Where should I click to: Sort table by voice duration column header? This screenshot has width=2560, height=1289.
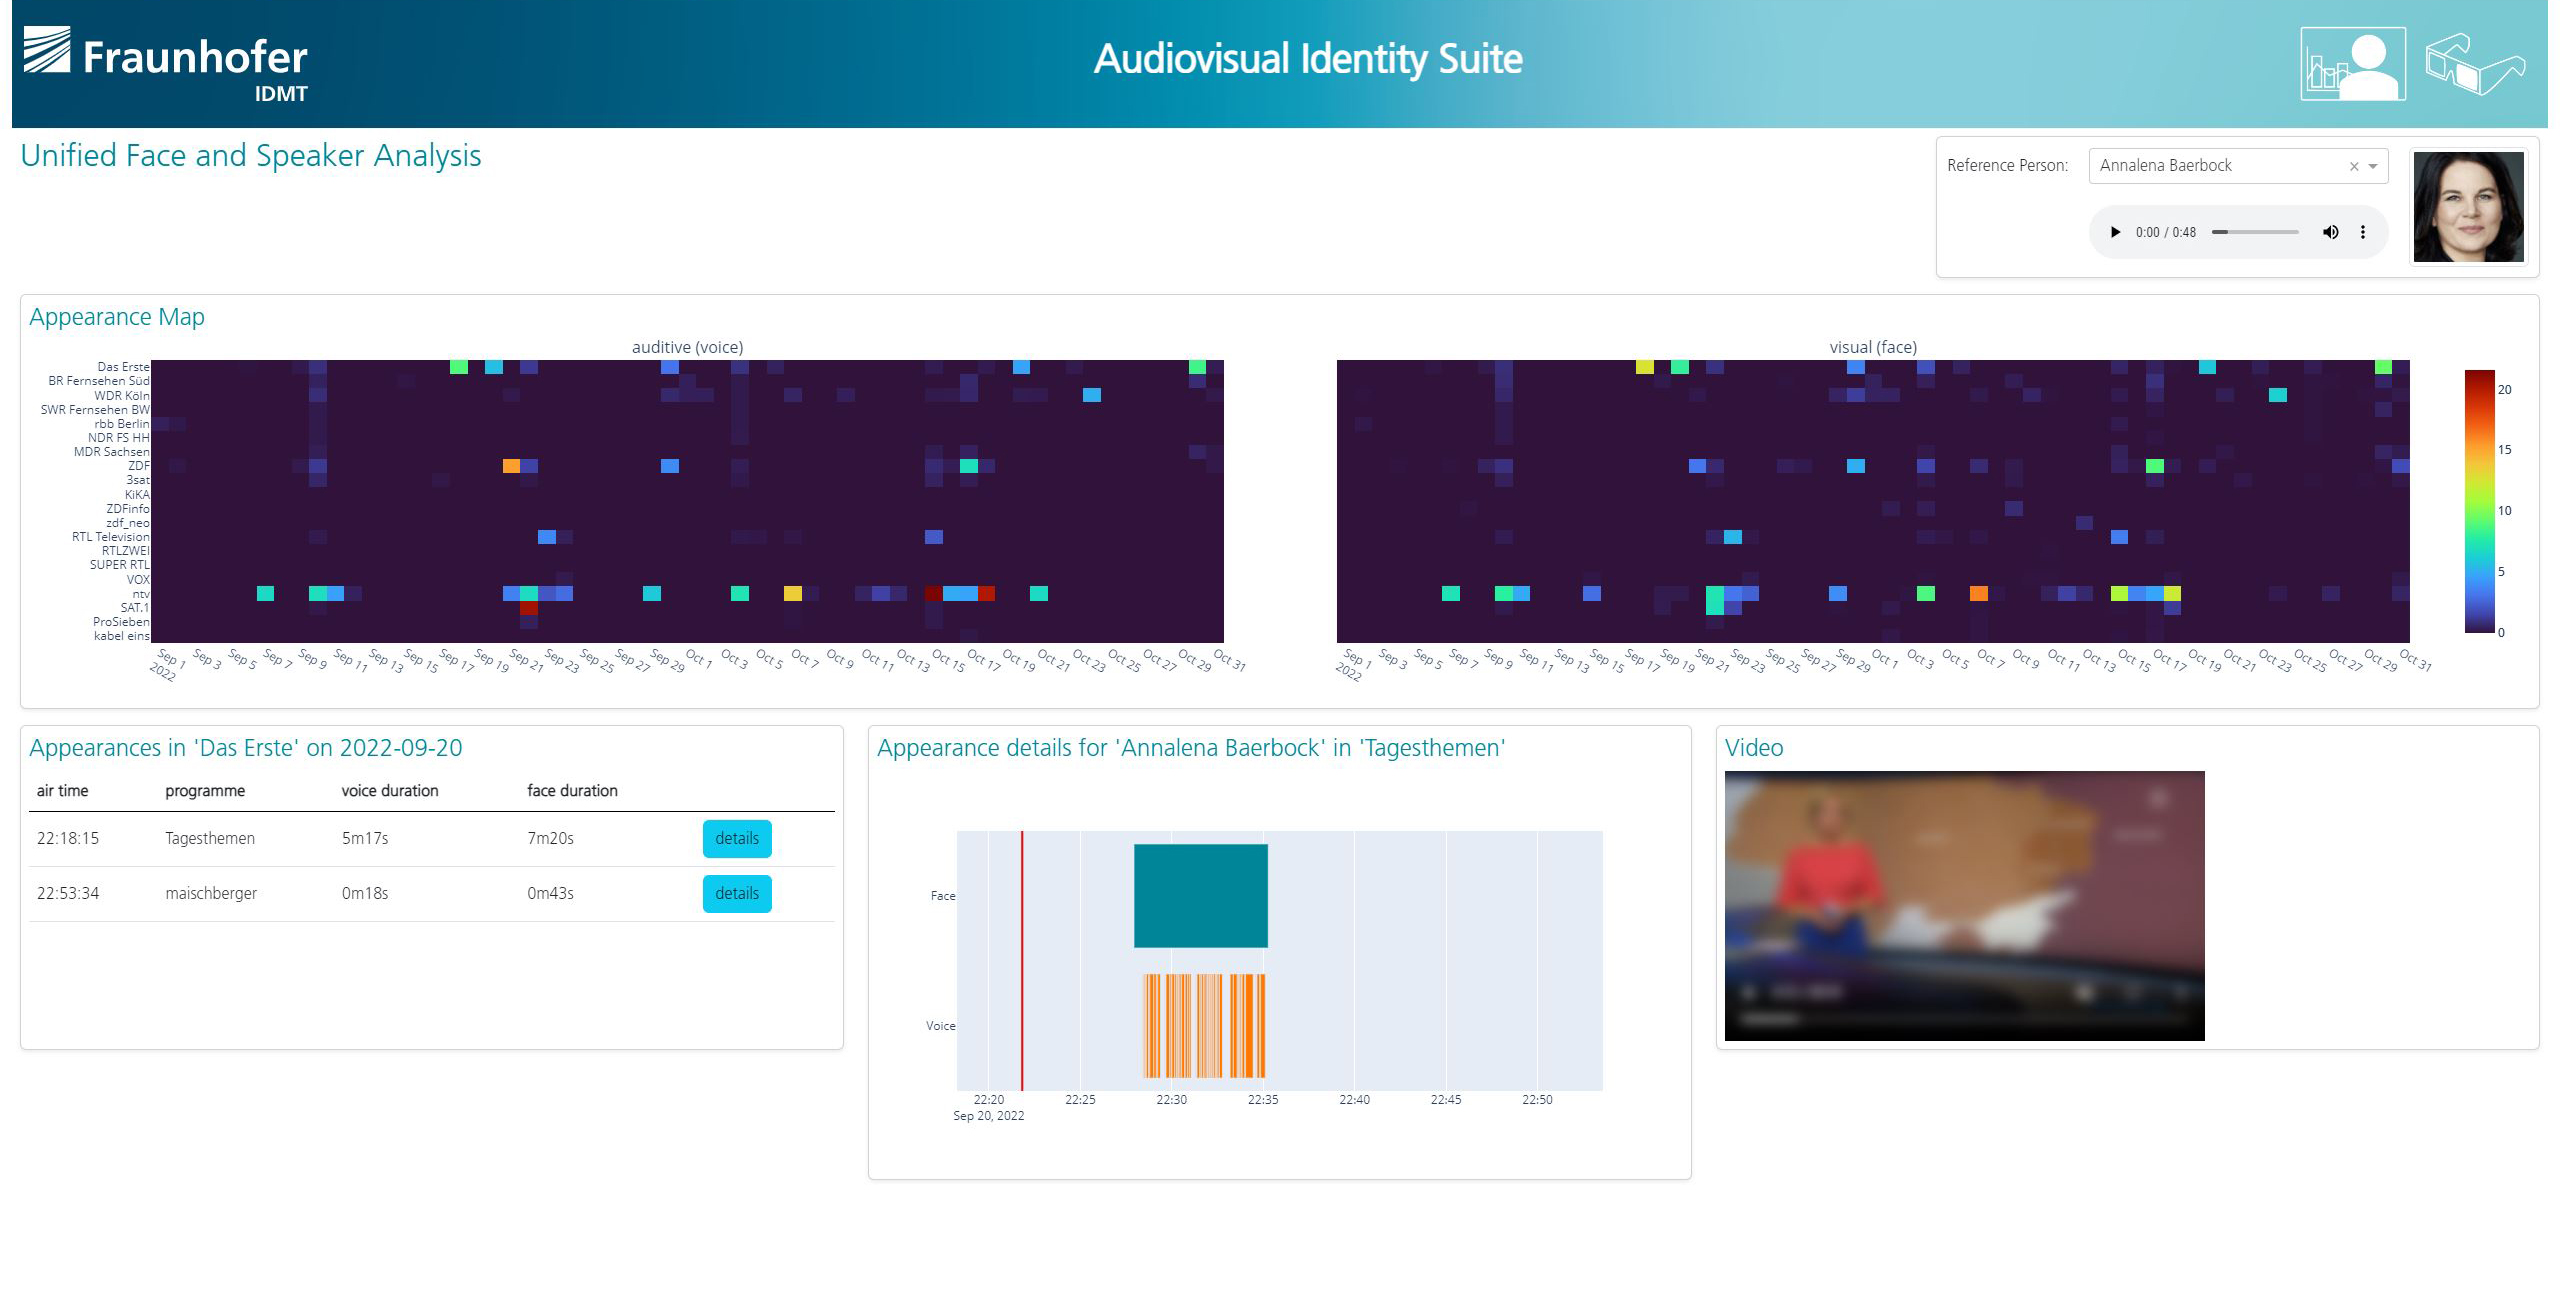point(390,791)
